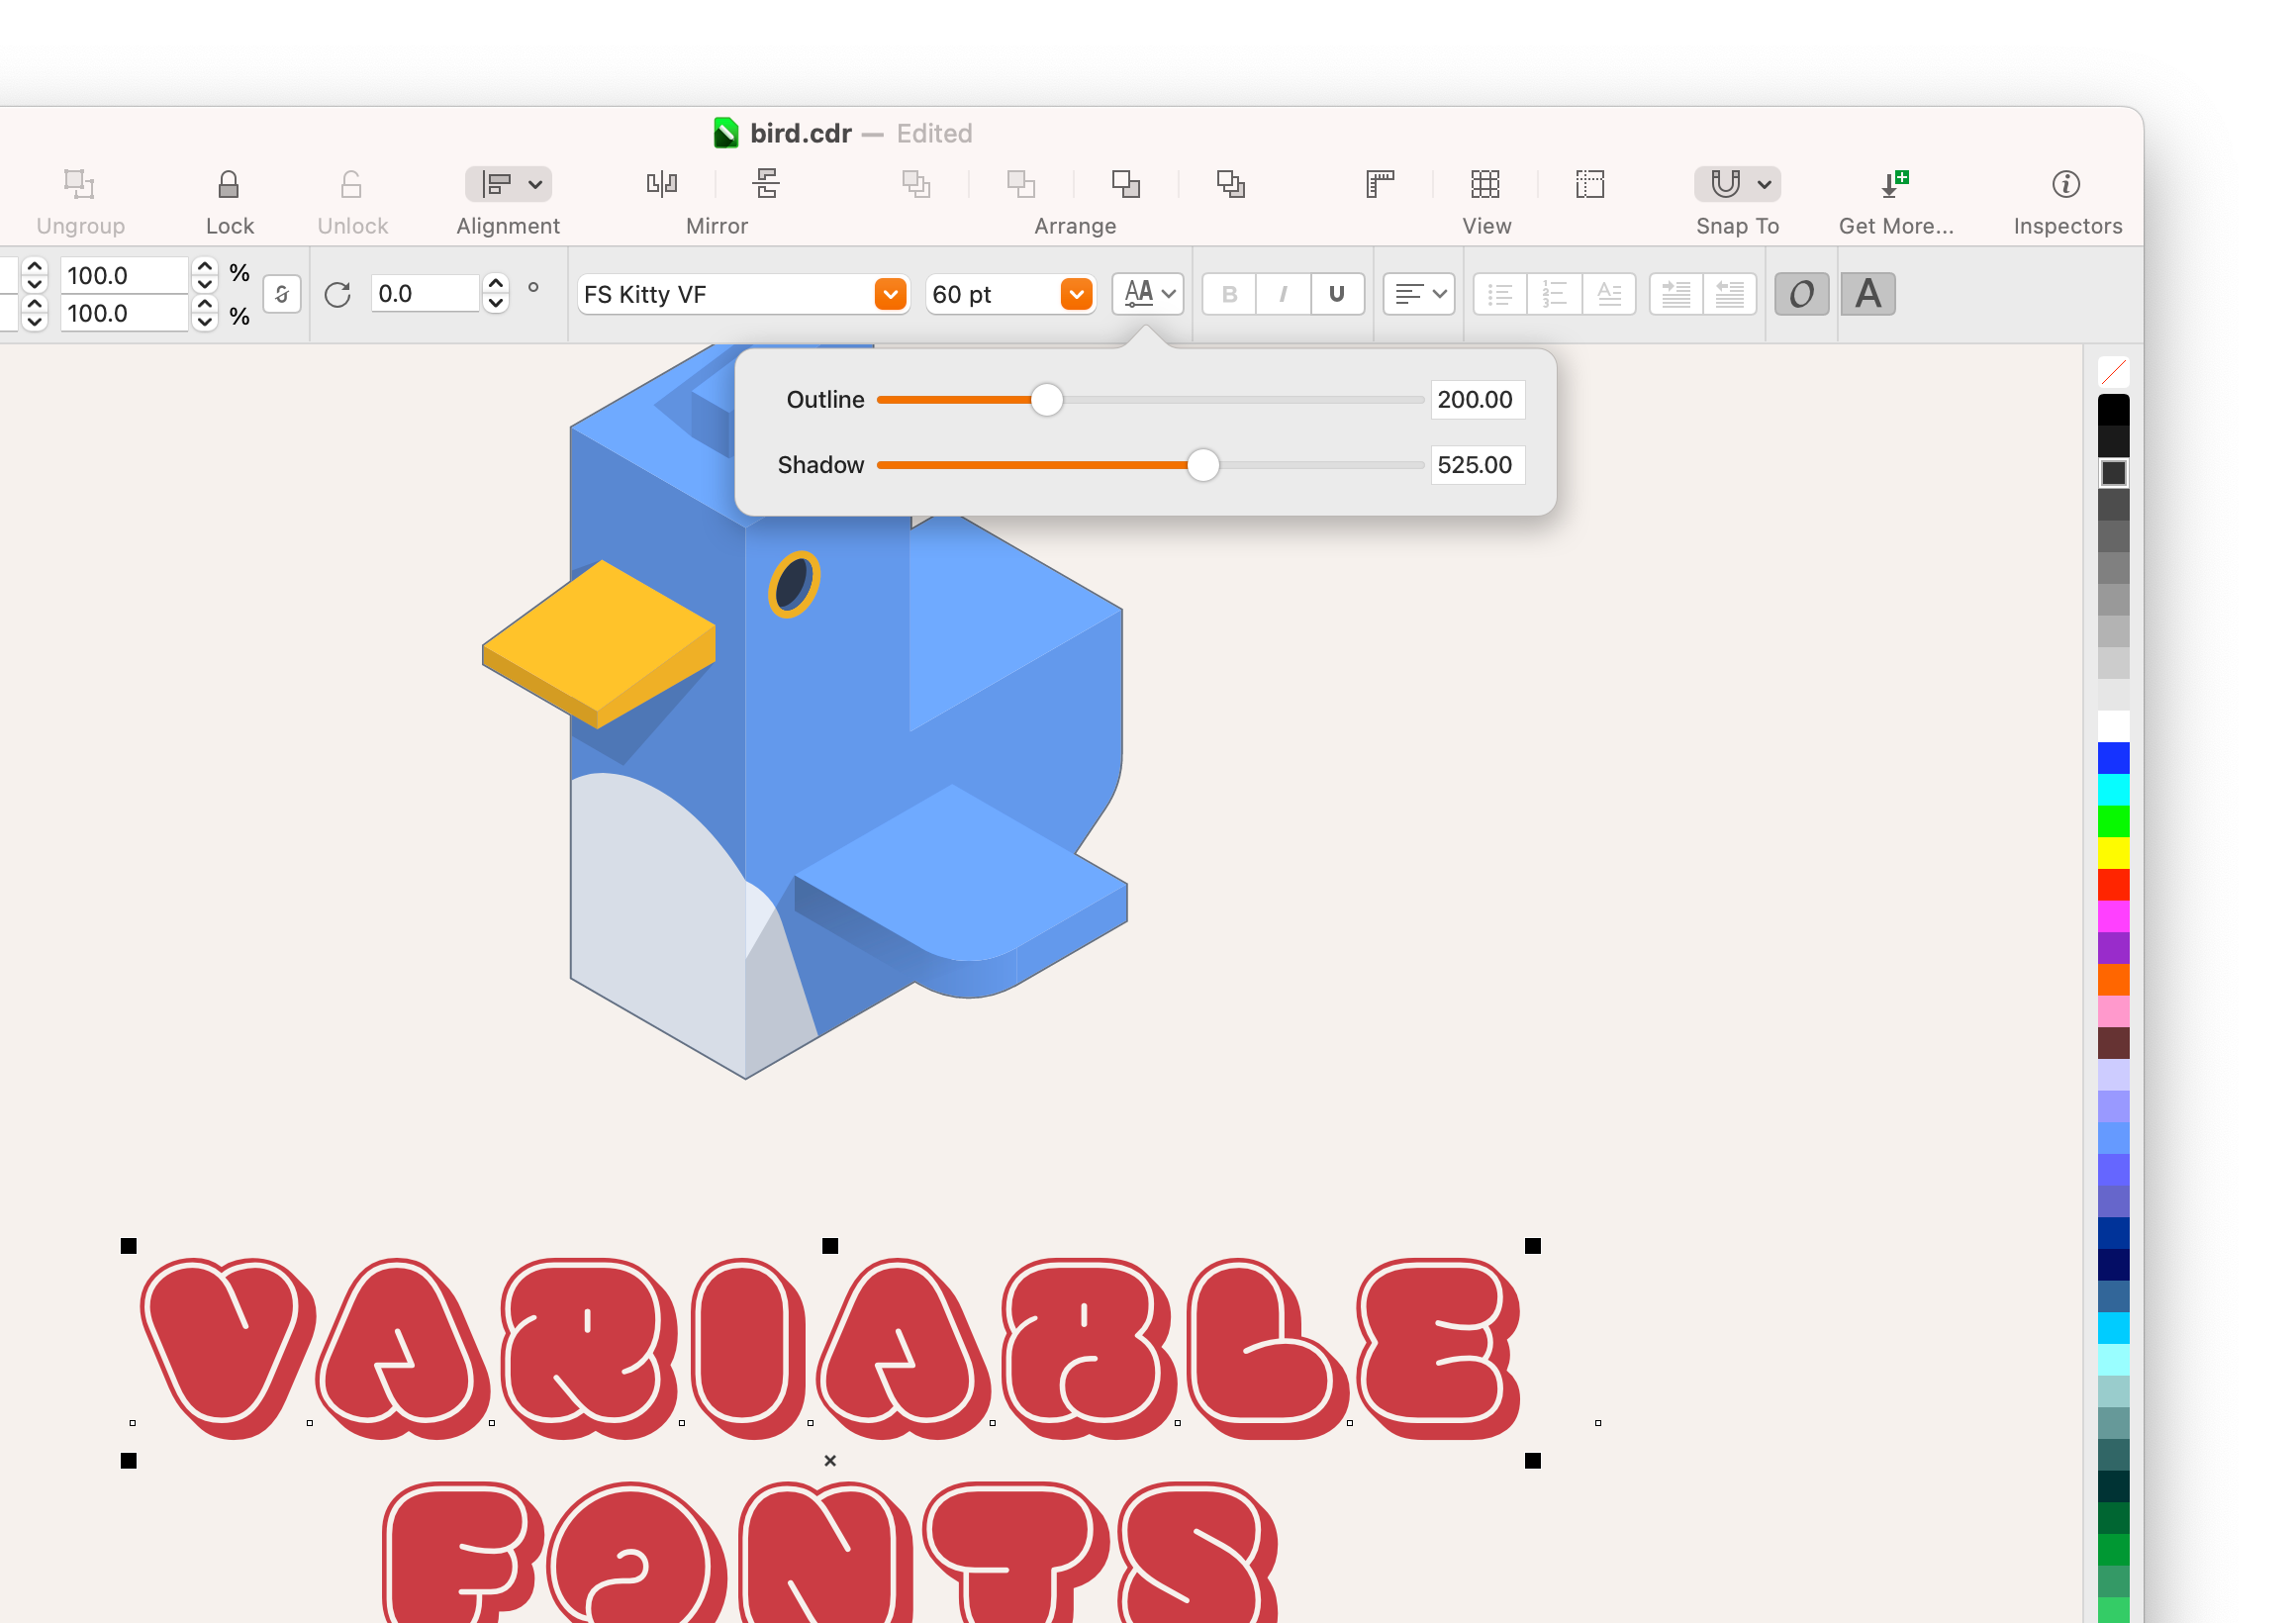Show rulers via the ruler icon in View

click(x=1380, y=184)
